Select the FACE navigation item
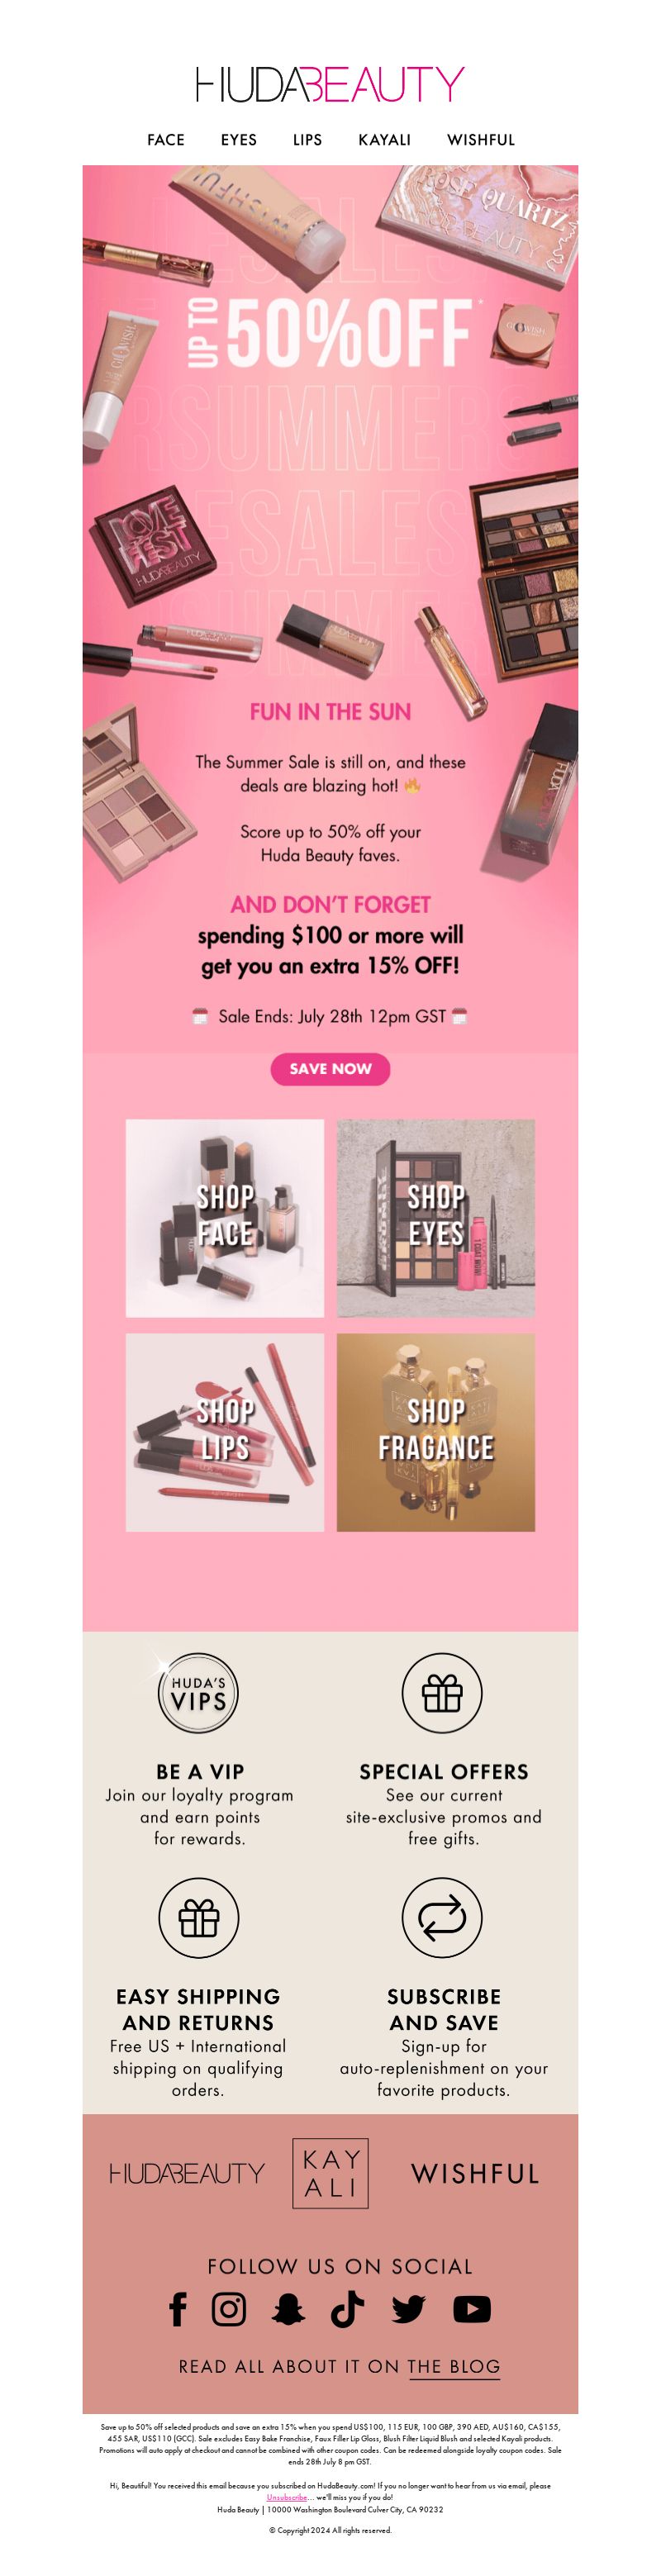 pyautogui.click(x=166, y=140)
